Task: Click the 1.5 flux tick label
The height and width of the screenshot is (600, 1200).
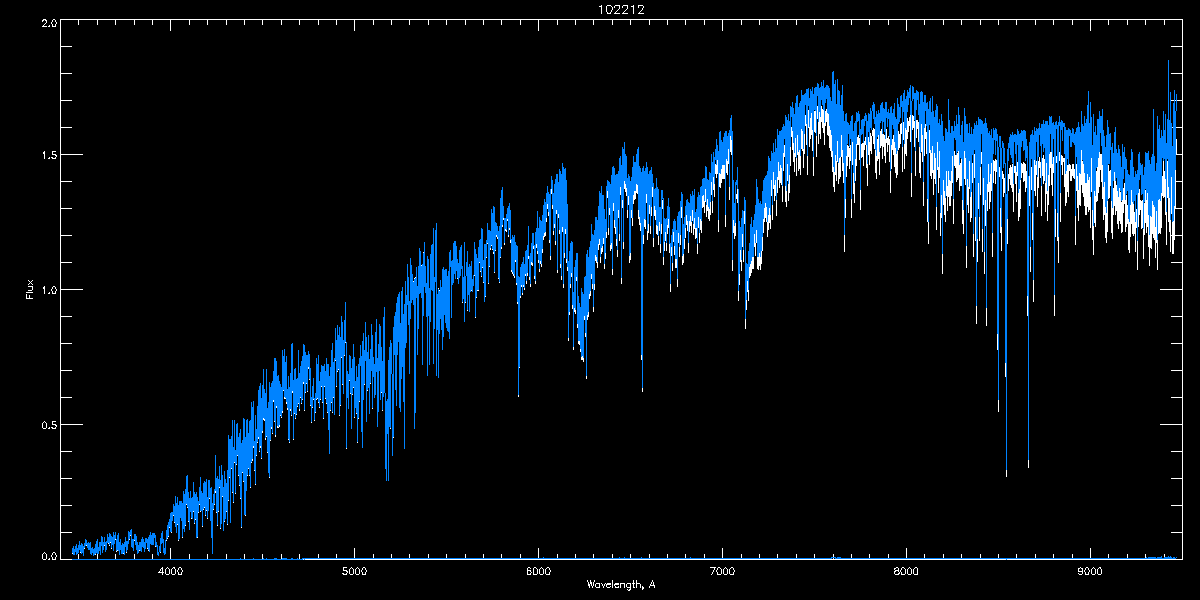Action: 48,155
